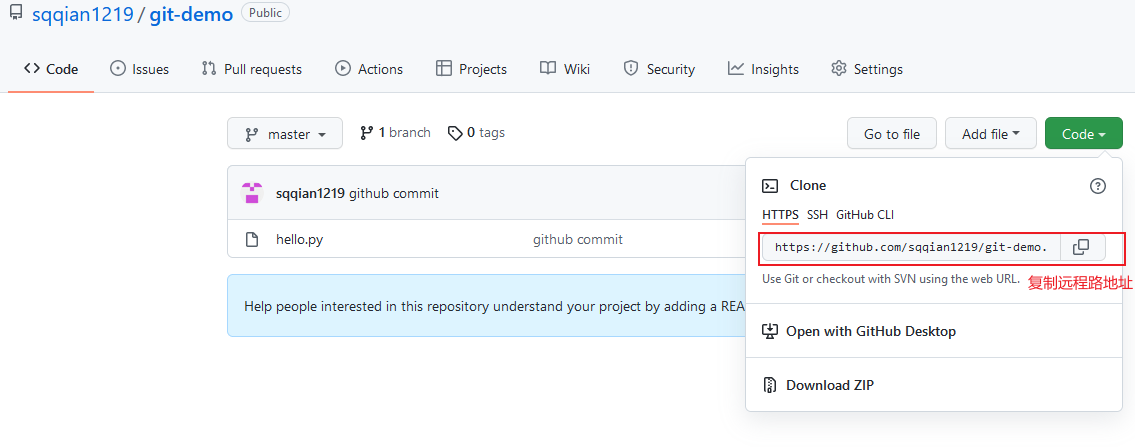1135x447 pixels.
Task: Open the latest 'github commit' header link
Action: 394,193
